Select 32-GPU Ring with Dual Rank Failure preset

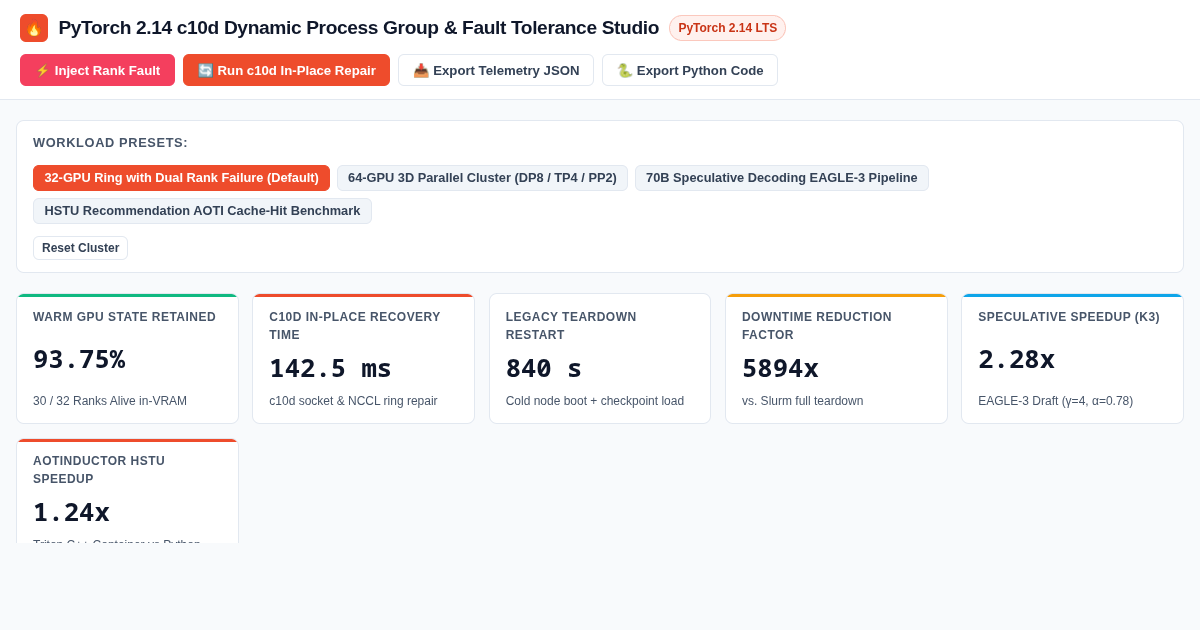181,178
